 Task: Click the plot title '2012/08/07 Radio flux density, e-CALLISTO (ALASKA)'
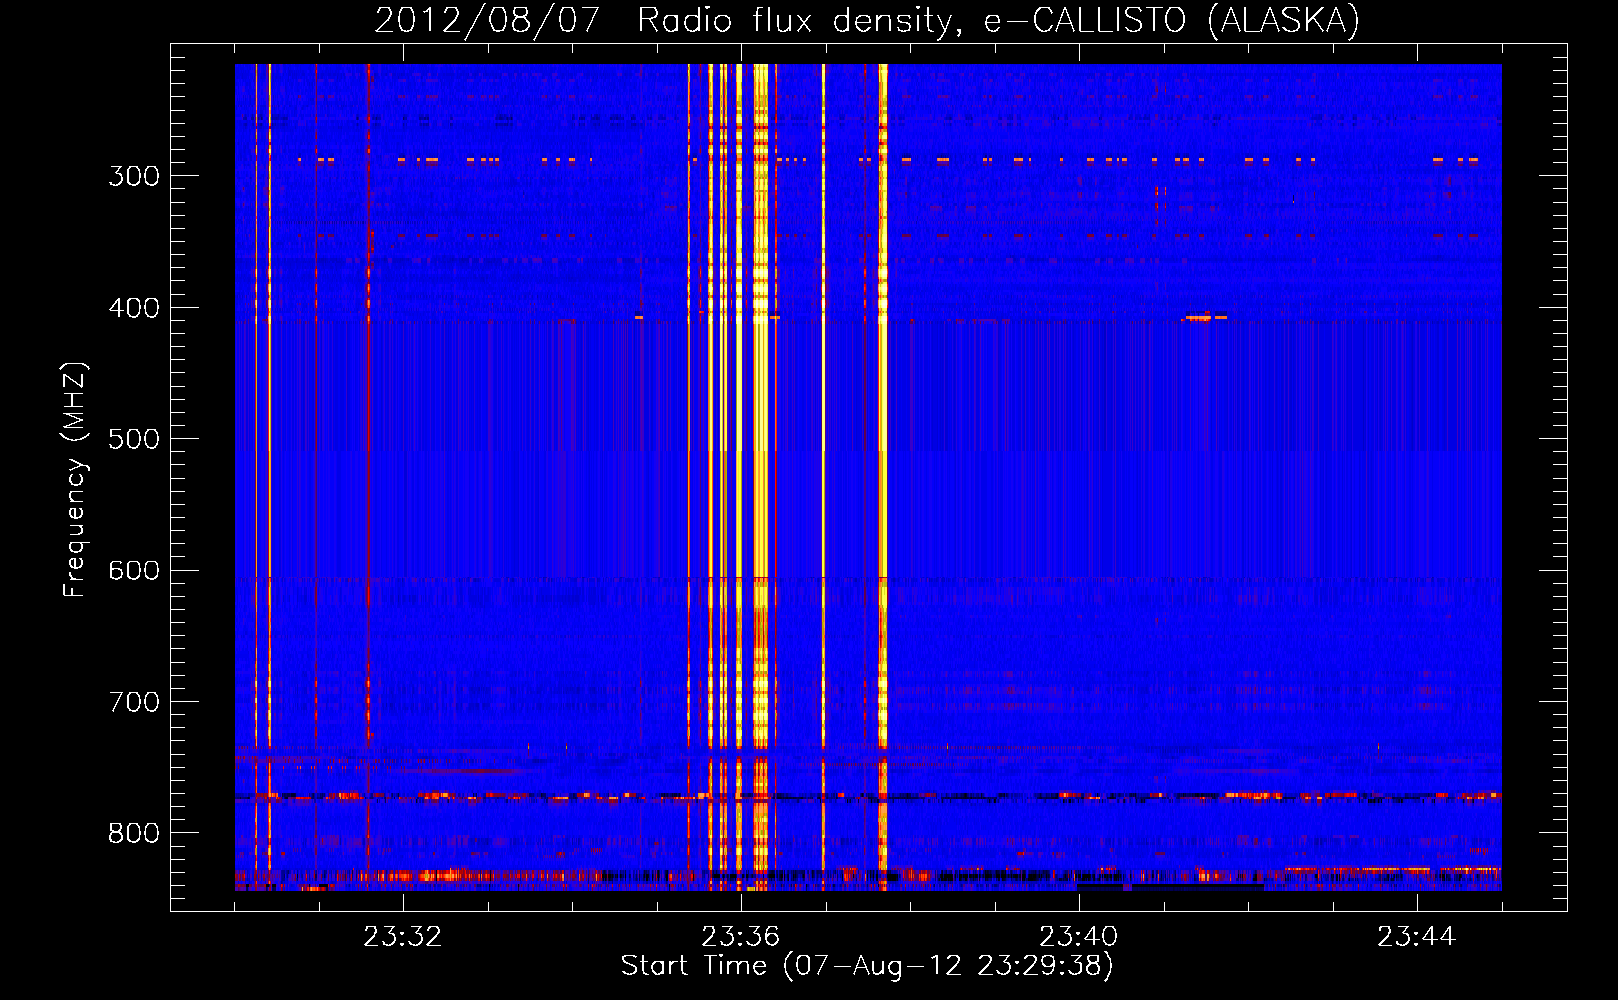(x=867, y=20)
